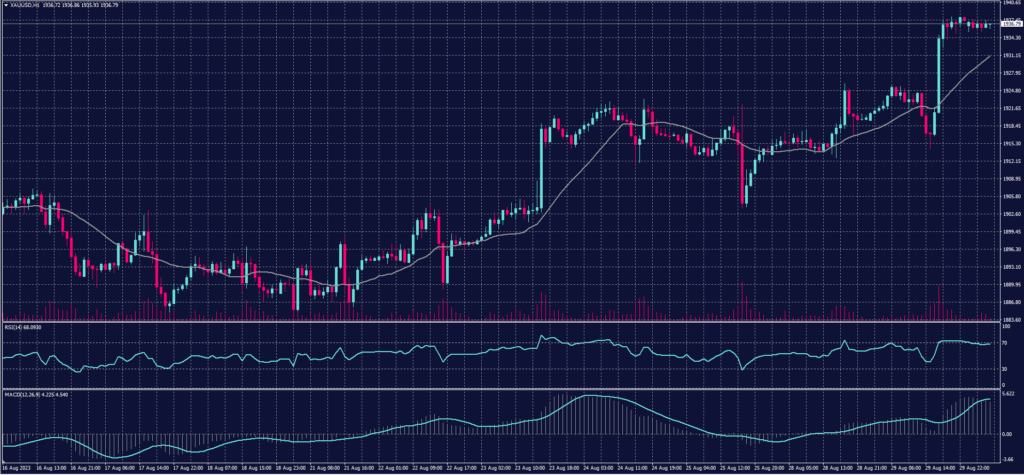Select the tall bullish candle on 29 Aug
The image size is (1024, 475).
pos(939,70)
